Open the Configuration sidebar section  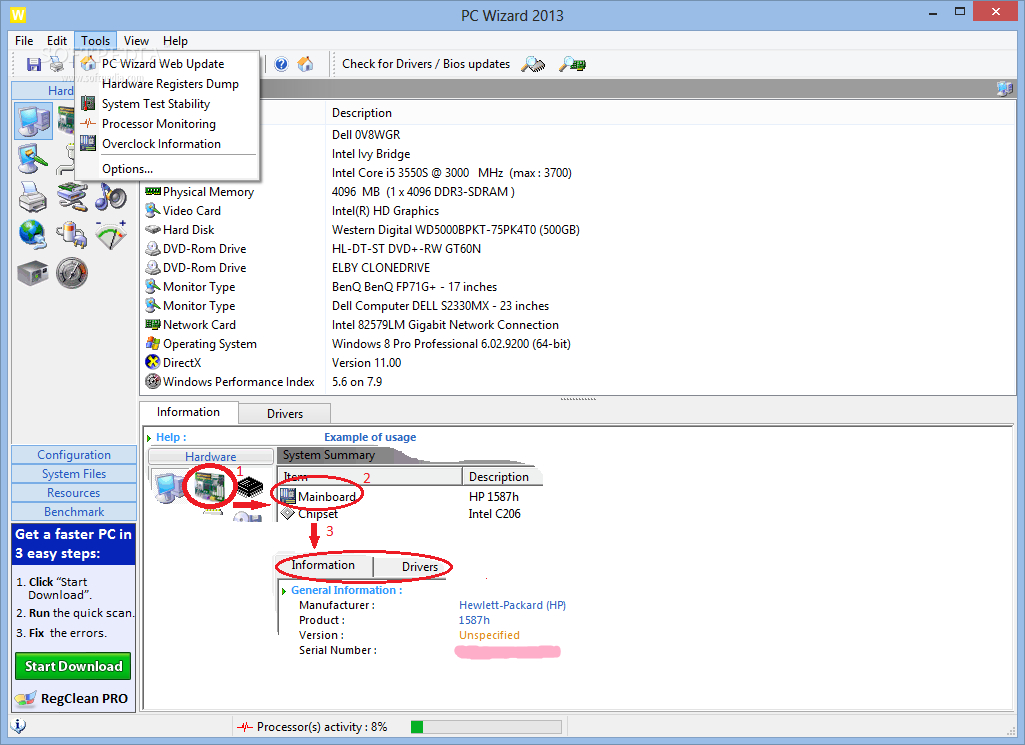(74, 455)
